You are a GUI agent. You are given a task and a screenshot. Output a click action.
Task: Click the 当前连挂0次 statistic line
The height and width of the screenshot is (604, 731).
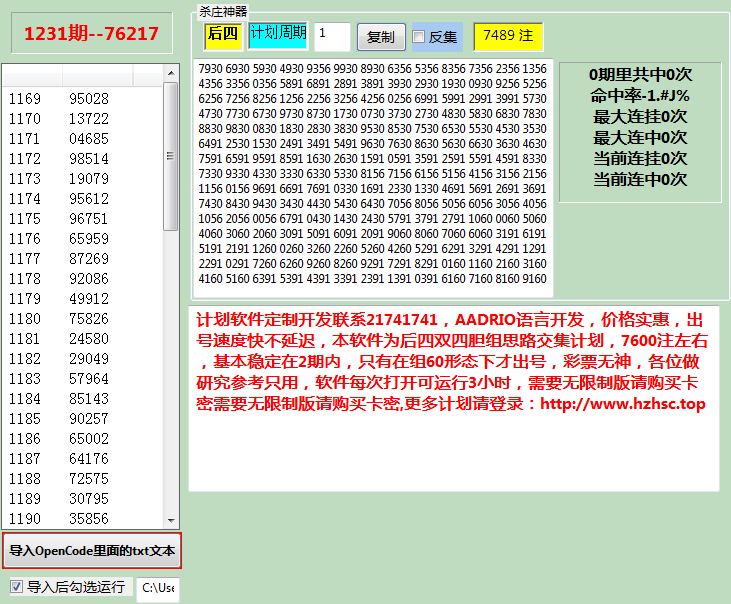(x=640, y=158)
